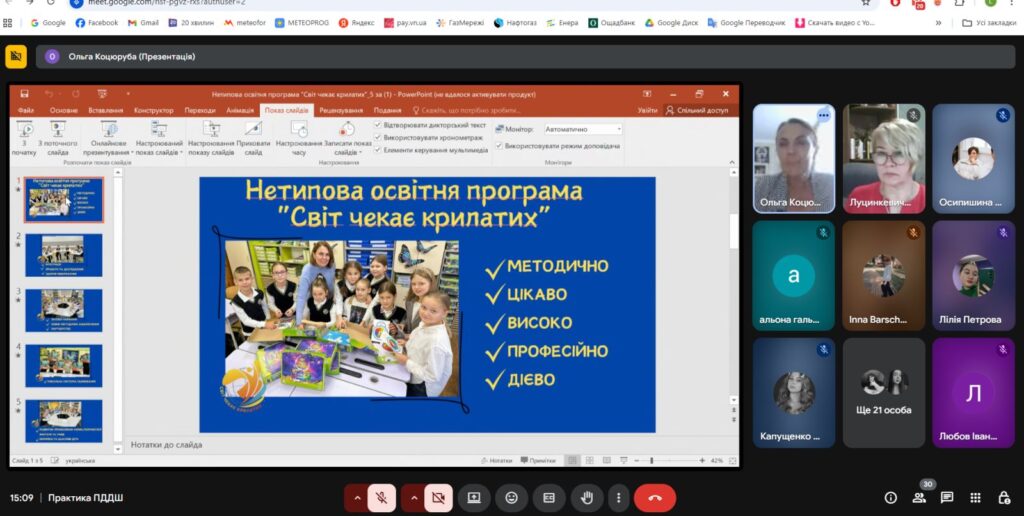Click the PowerPoint zoom slider handle

[651, 460]
